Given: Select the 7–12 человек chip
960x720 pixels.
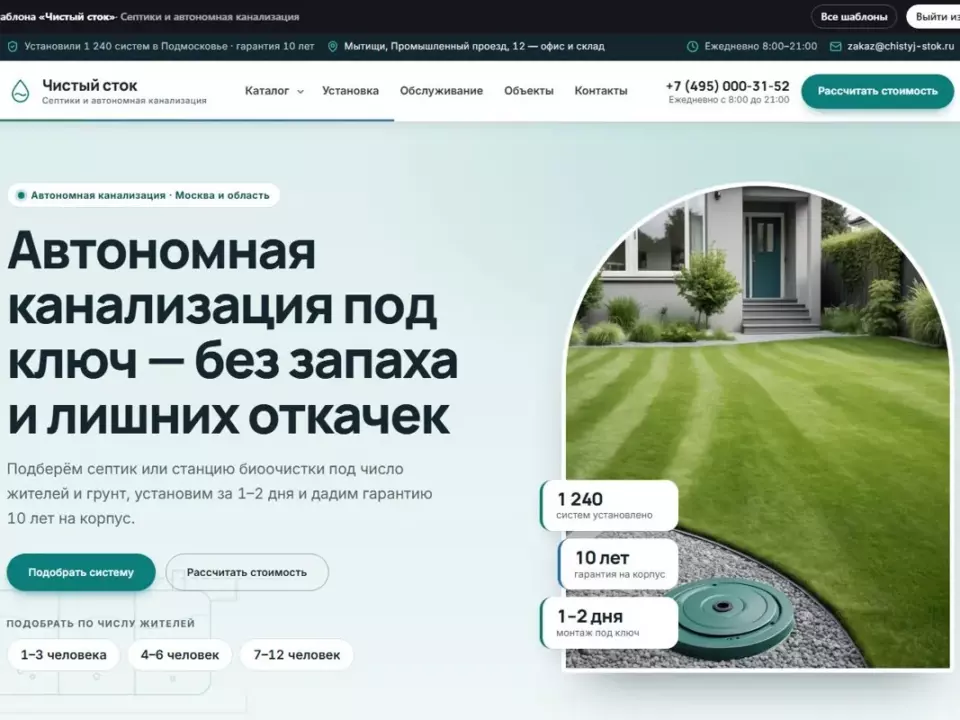Looking at the screenshot, I should [x=297, y=654].
